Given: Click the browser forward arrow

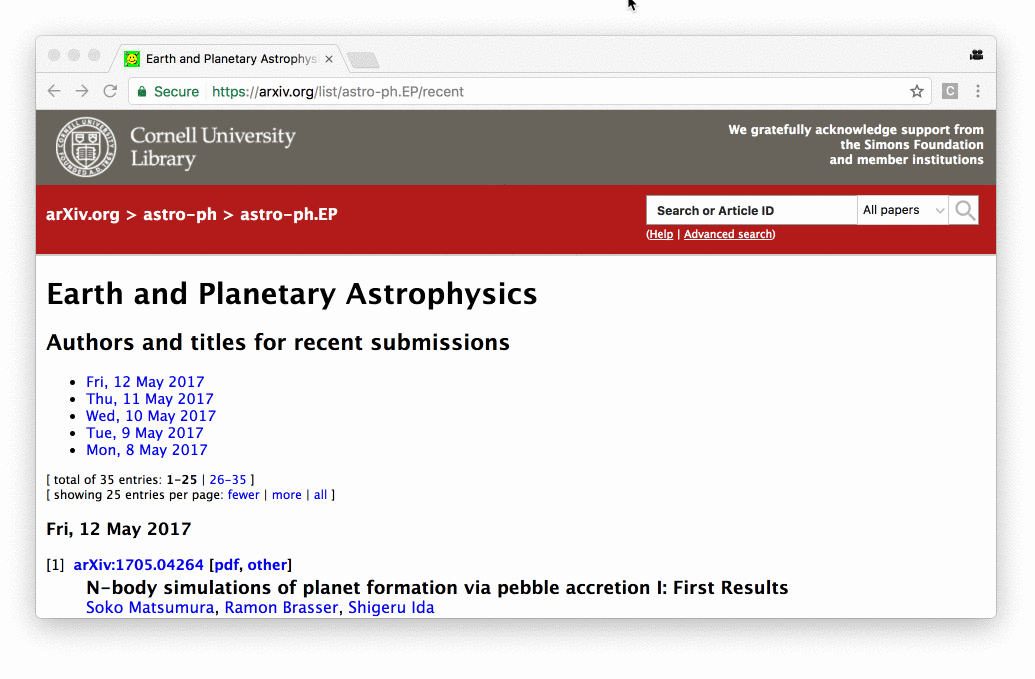Looking at the screenshot, I should click(x=82, y=91).
